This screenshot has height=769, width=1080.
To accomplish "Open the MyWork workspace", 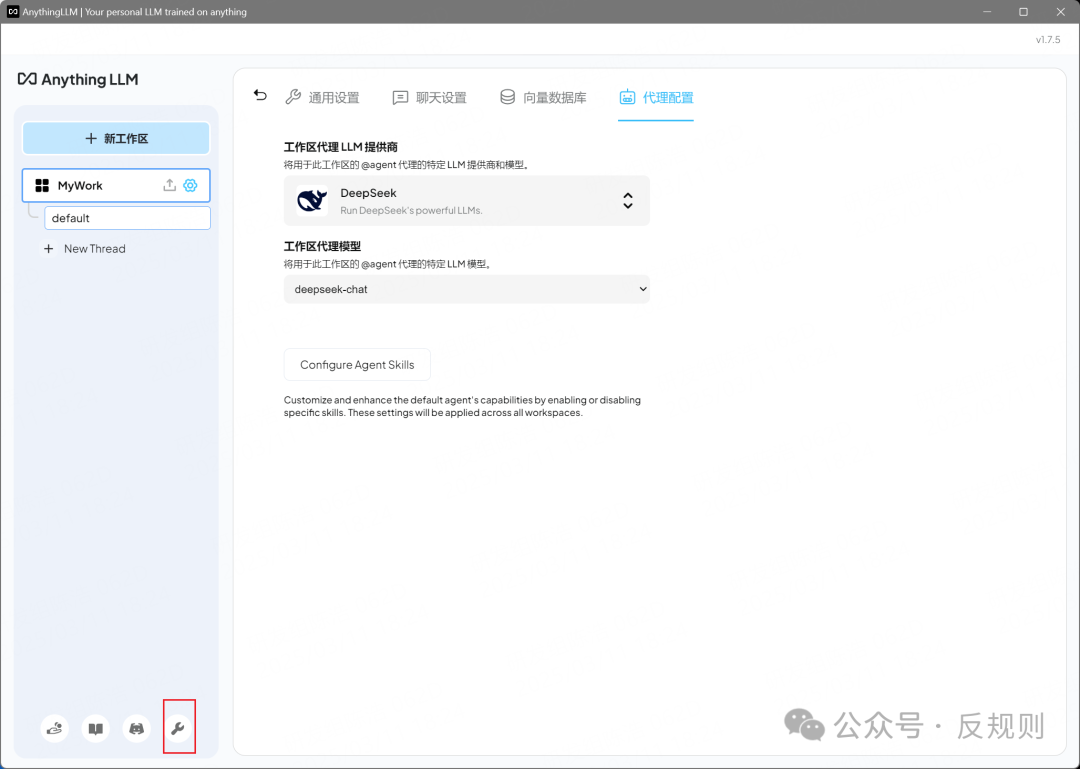I will [x=116, y=185].
